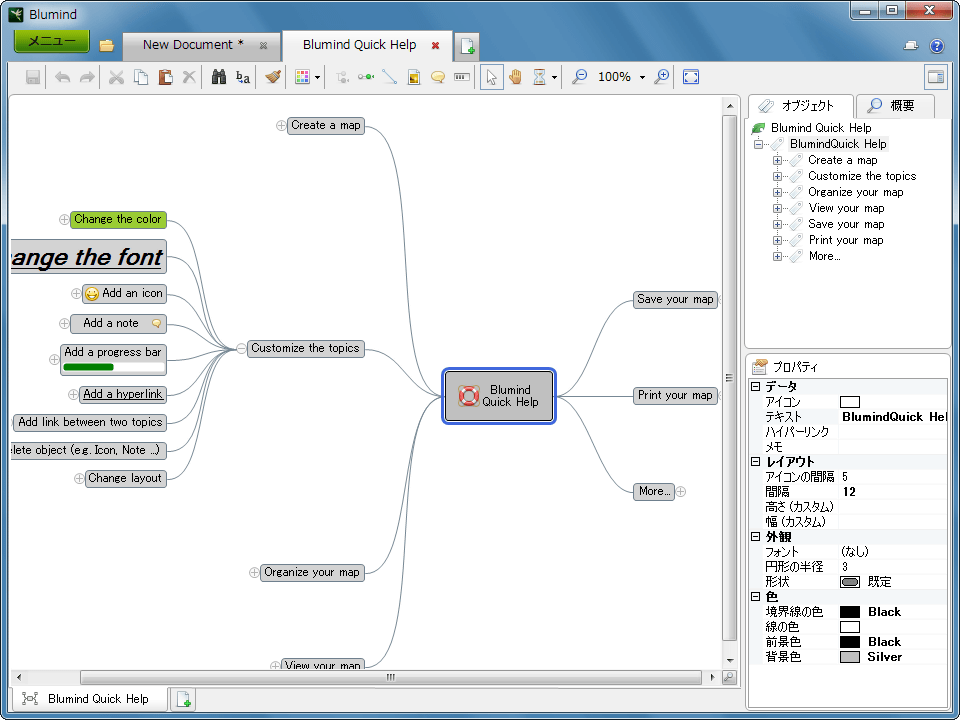
Task: Delete the selection with the X icon
Action: pos(189,77)
